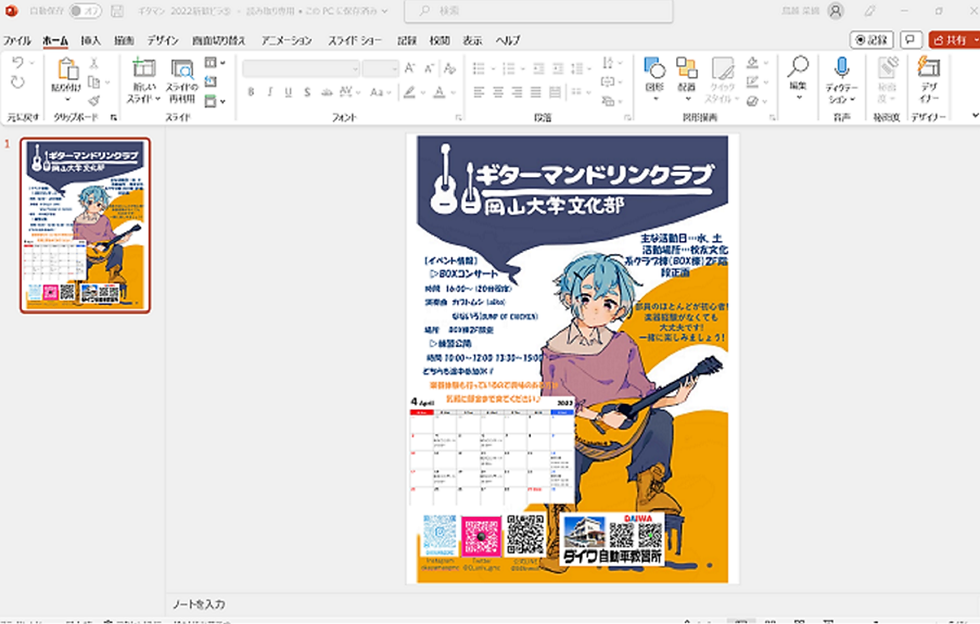The image size is (980, 624).
Task: Click the user account avatar
Action: [836, 11]
